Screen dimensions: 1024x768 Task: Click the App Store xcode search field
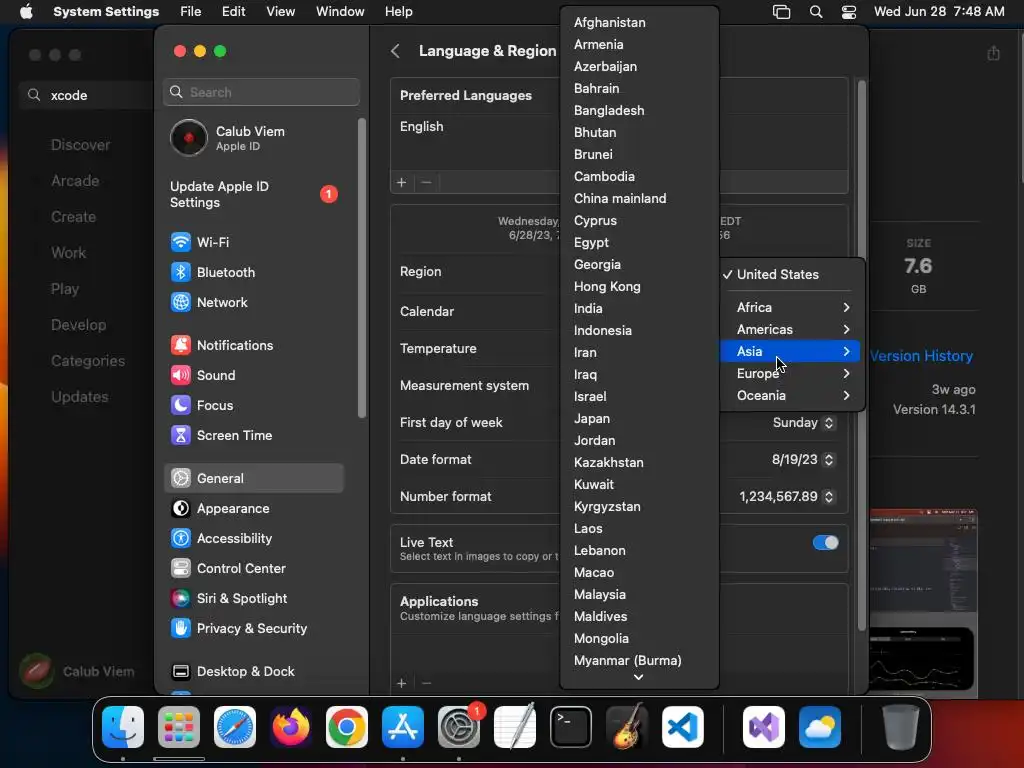(x=88, y=95)
